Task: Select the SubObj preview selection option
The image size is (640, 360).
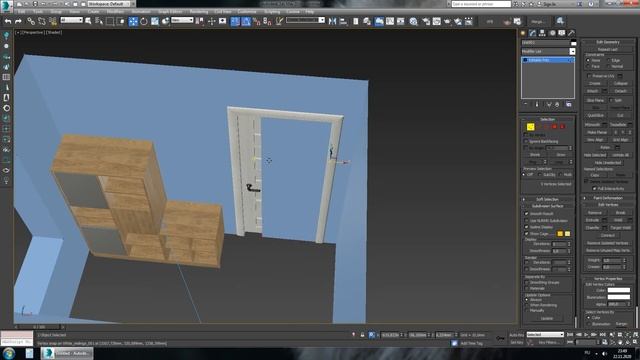Action: pos(541,175)
